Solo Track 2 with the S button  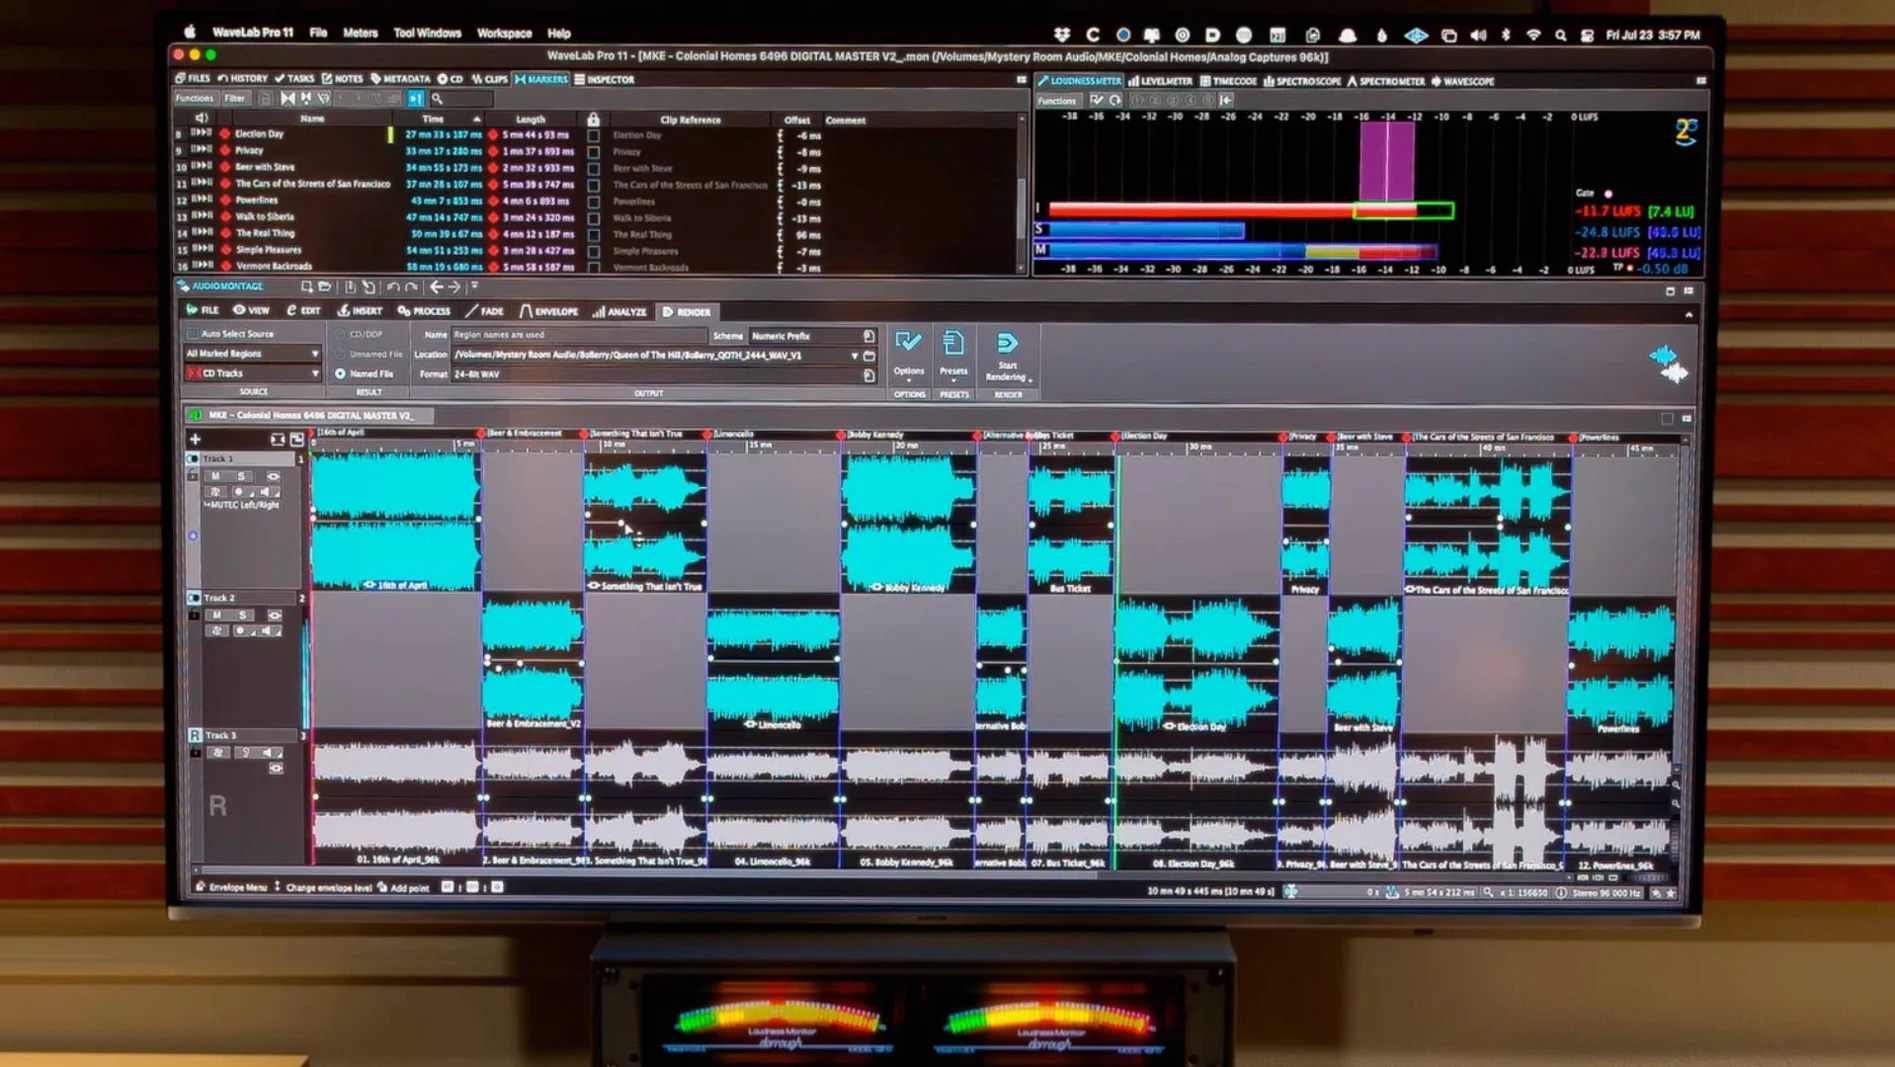(x=242, y=615)
